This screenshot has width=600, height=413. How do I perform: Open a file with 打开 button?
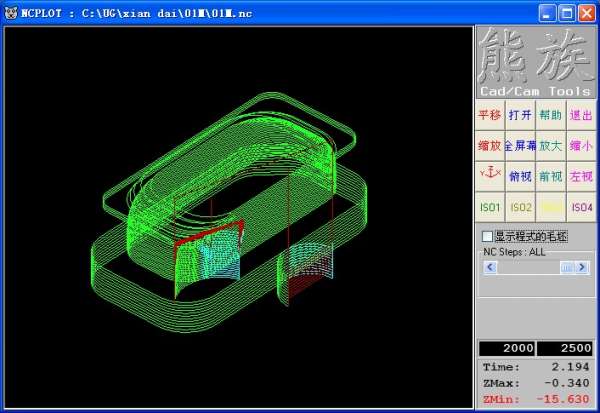pyautogui.click(x=520, y=115)
